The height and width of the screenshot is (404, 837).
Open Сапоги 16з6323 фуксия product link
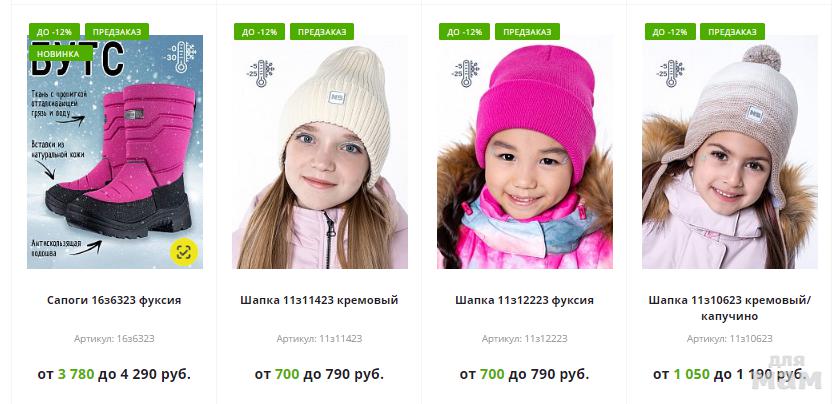tap(114, 300)
